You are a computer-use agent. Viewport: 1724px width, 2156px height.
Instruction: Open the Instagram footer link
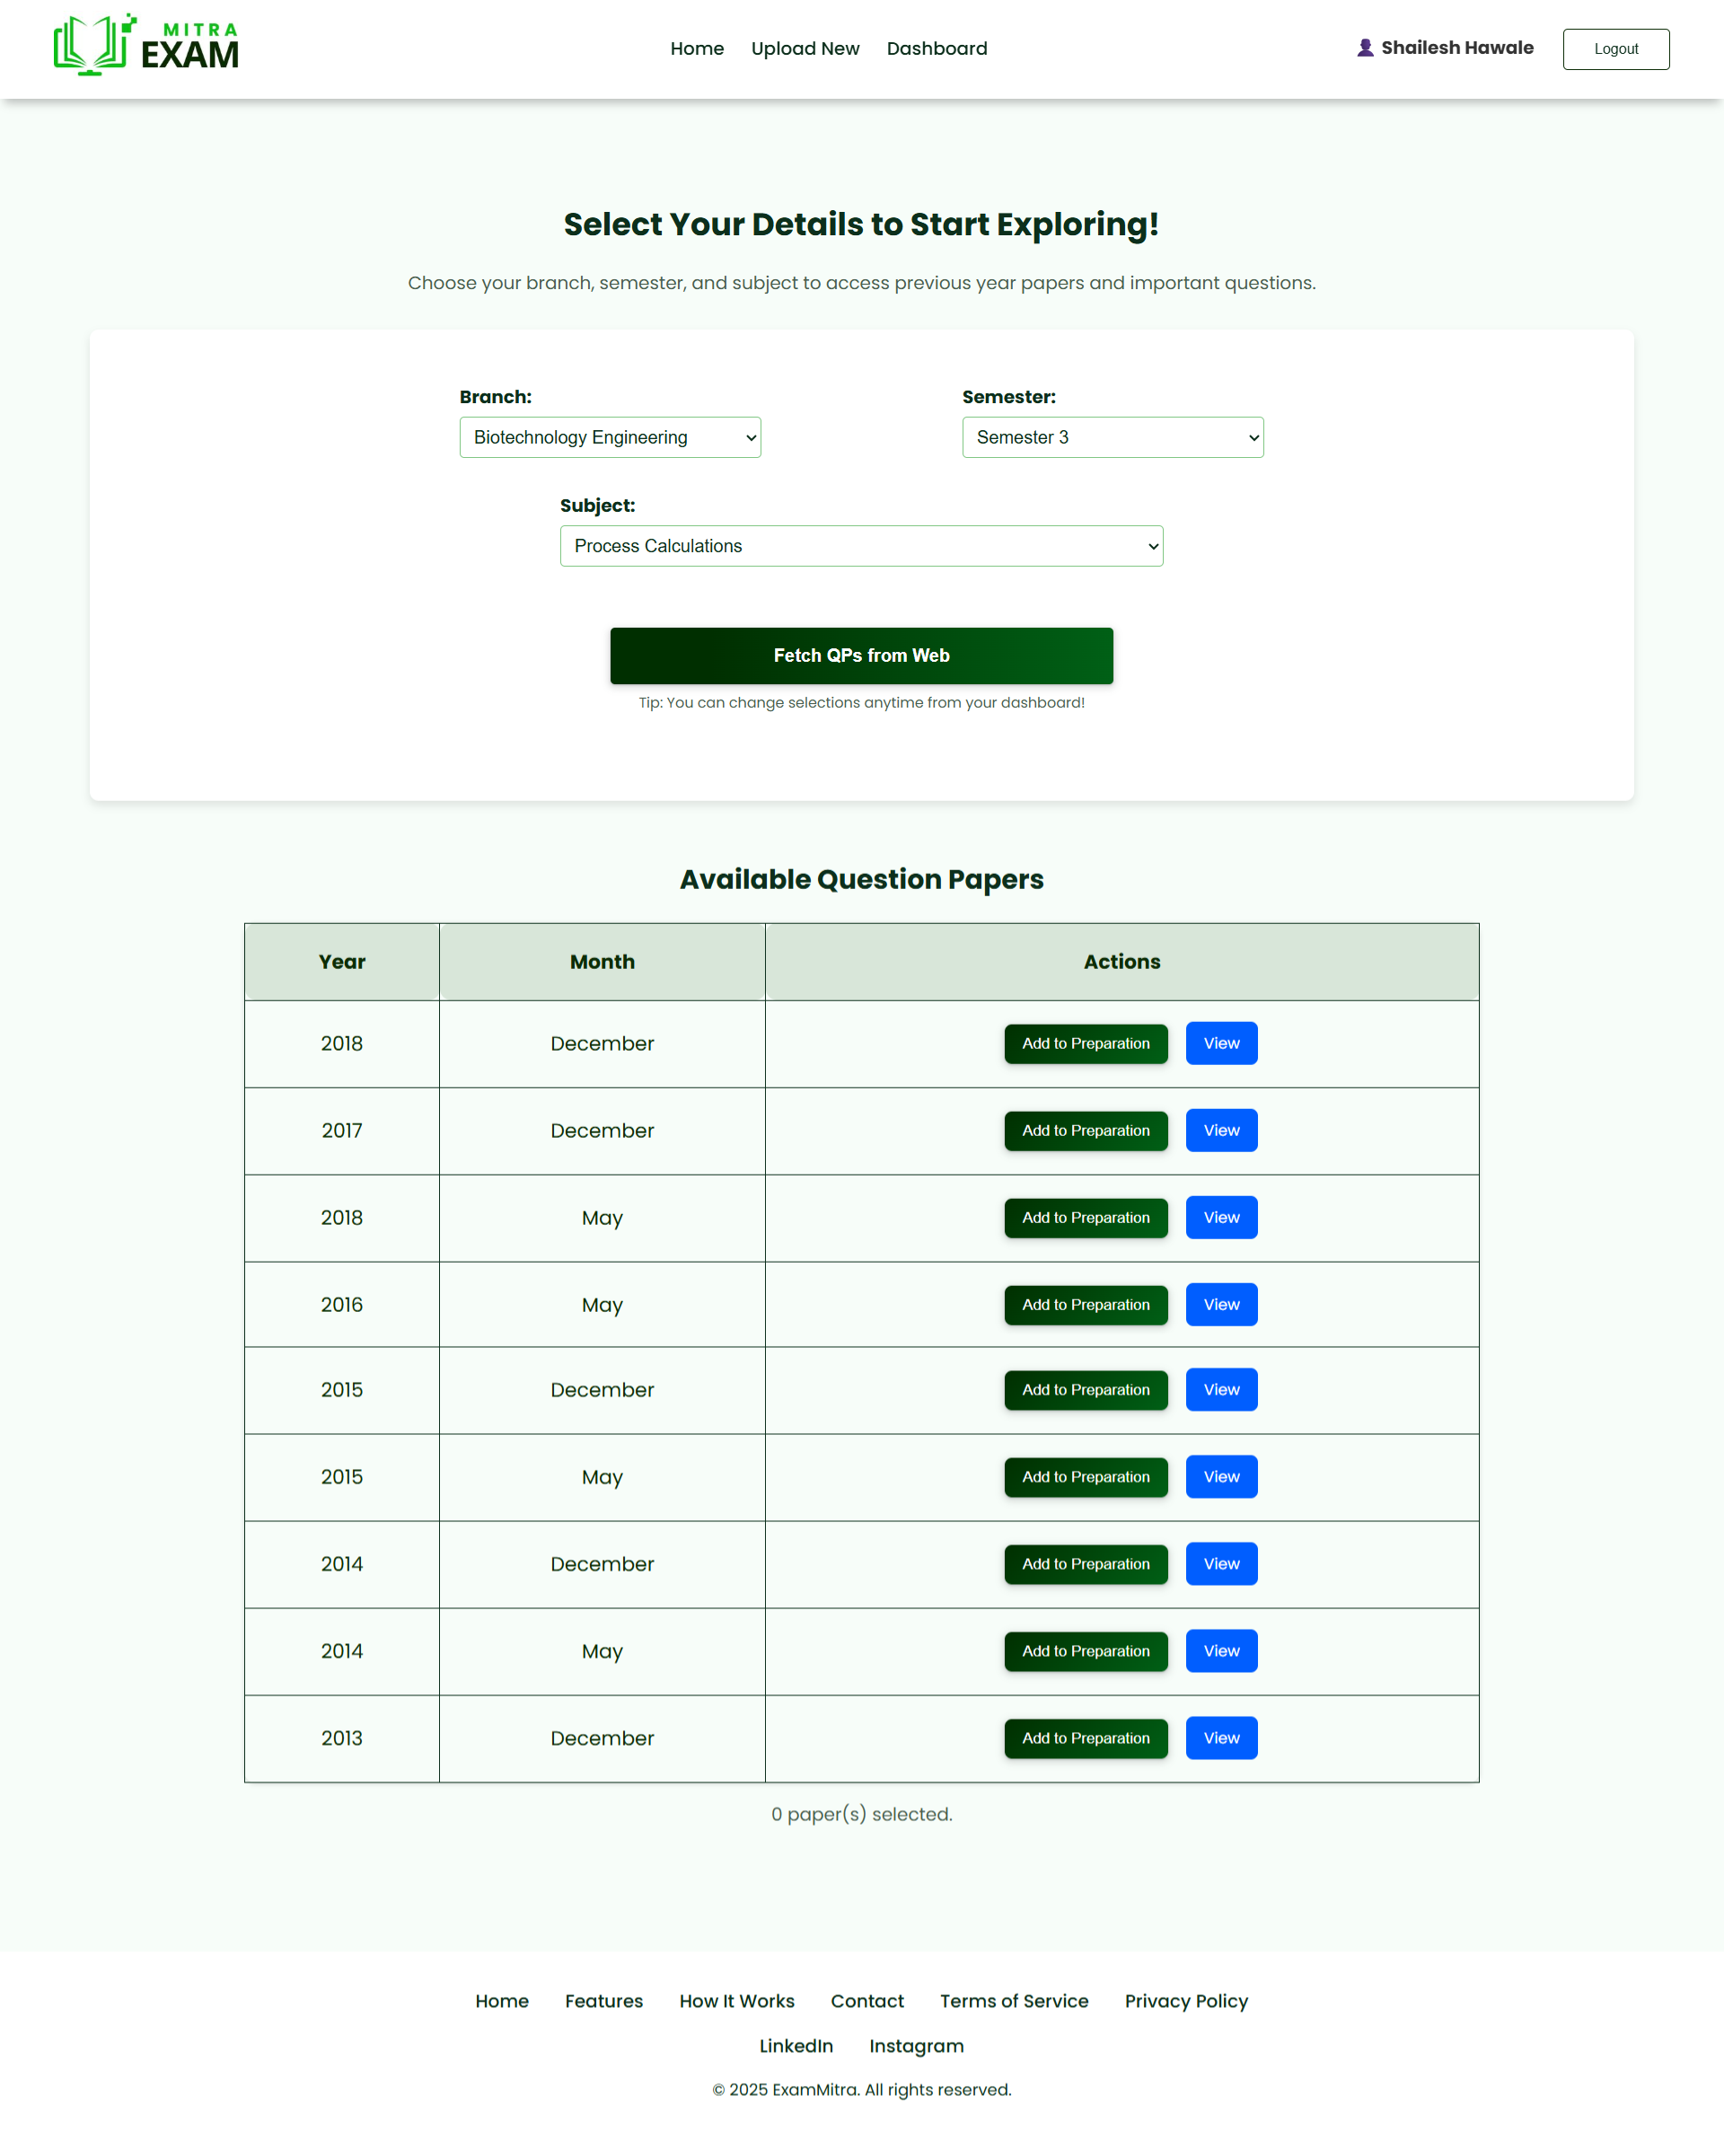(916, 2046)
